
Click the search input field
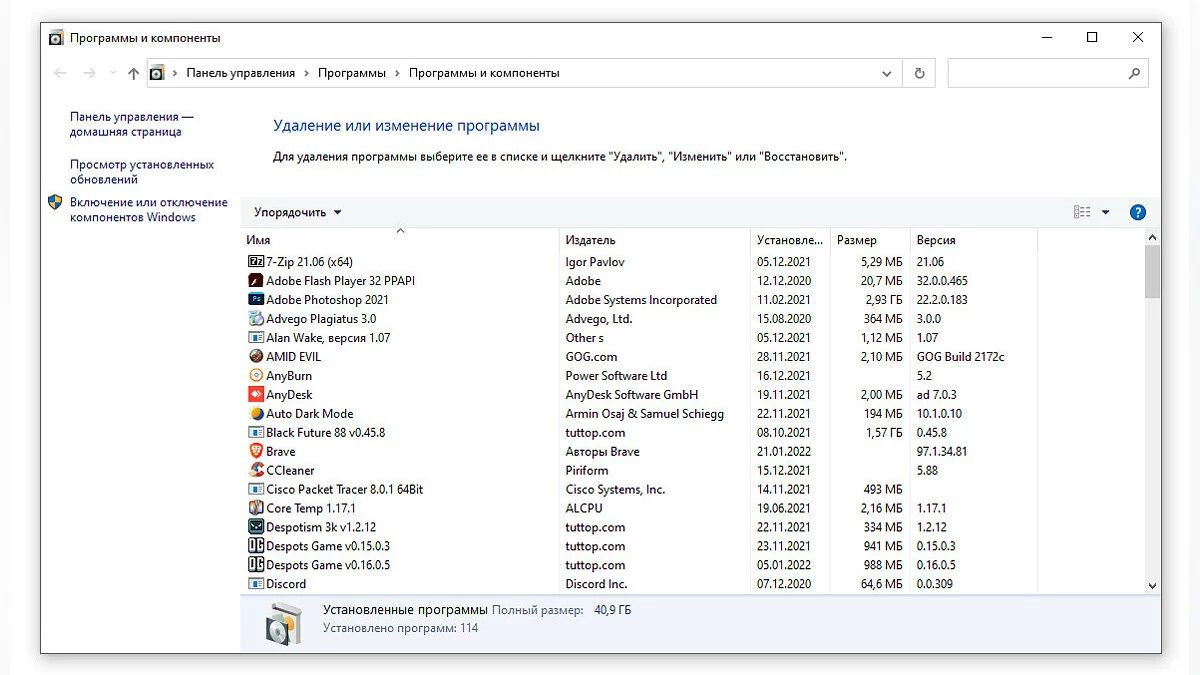(1035, 73)
